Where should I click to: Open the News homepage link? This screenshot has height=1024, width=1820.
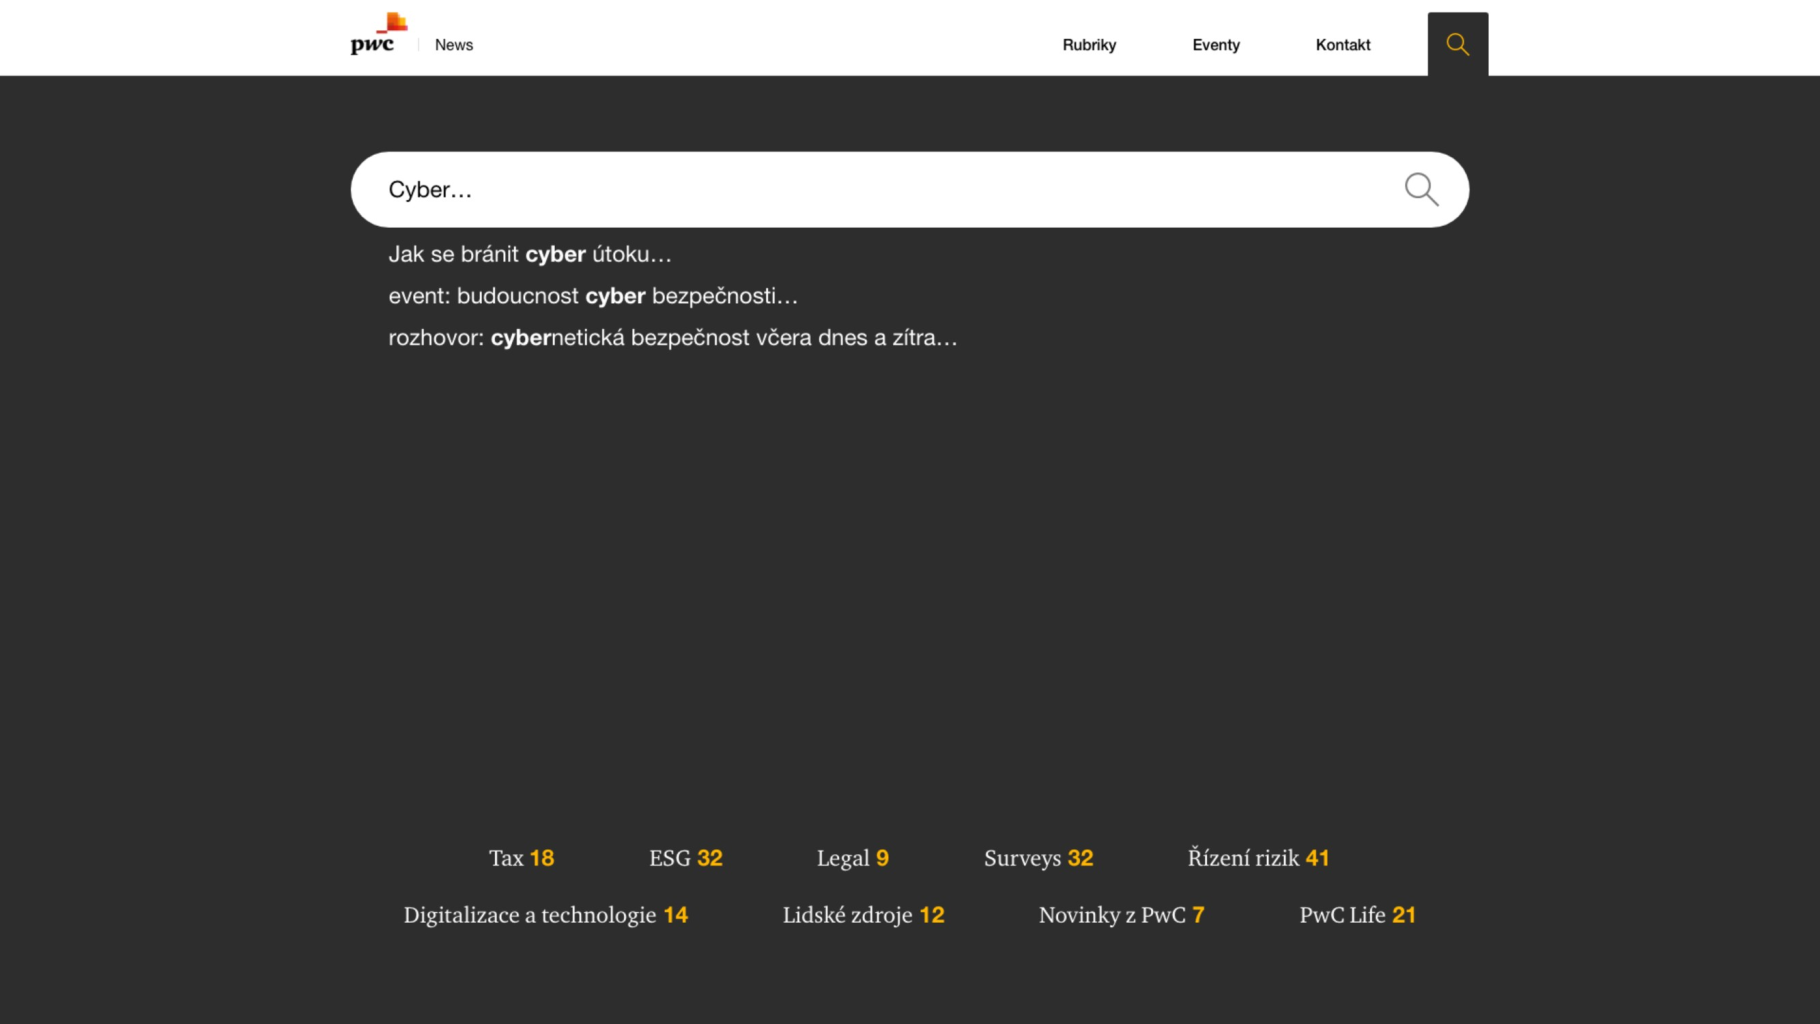454,45
